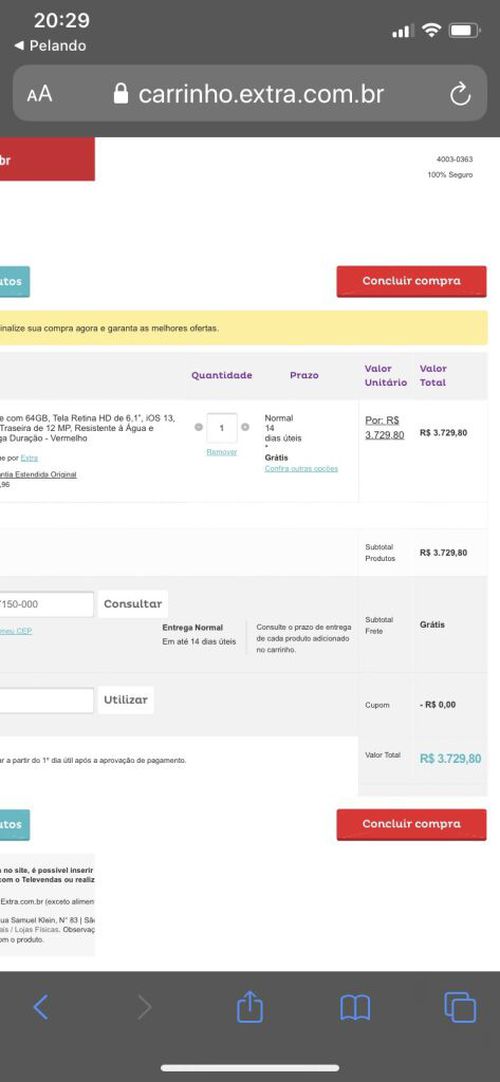Screen dimensions: 500x1082
Task: Increase quantity with the plus icon
Action: pyautogui.click(x=245, y=428)
